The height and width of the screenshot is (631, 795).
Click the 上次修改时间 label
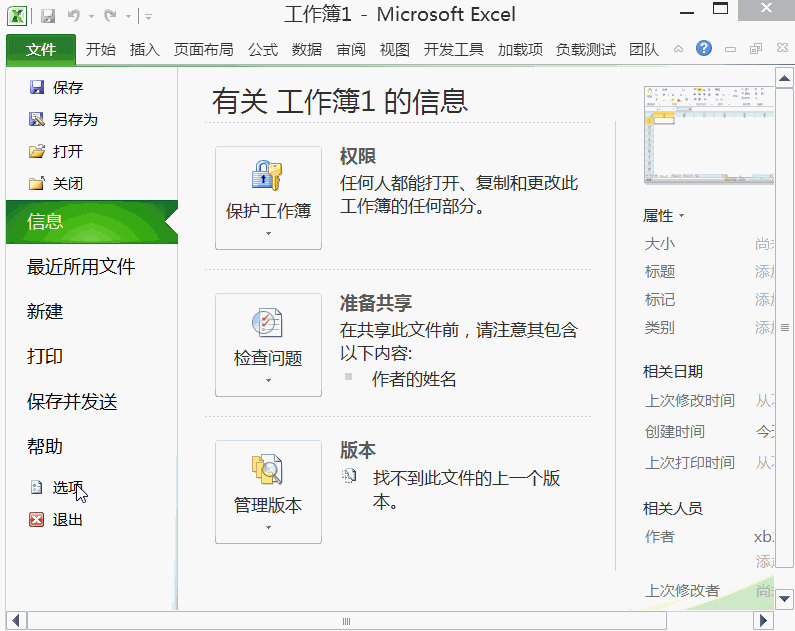690,401
